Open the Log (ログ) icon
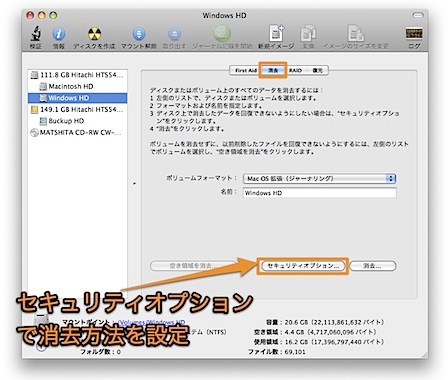The image size is (448, 380). 414,34
